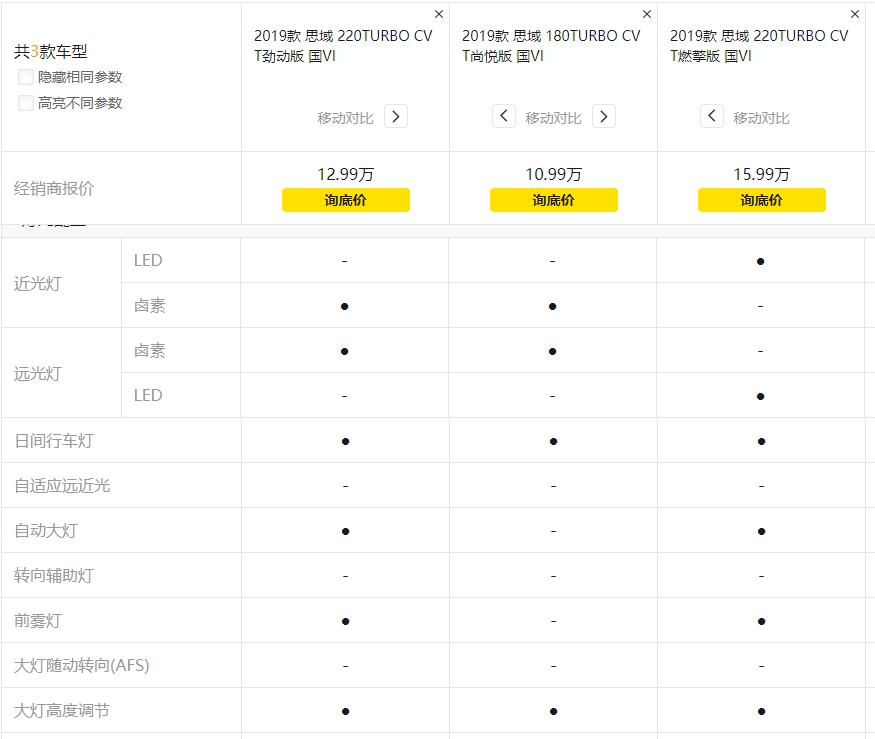Move 220TURBO 劲动版 column right
Image resolution: width=875 pixels, height=739 pixels.
[396, 117]
